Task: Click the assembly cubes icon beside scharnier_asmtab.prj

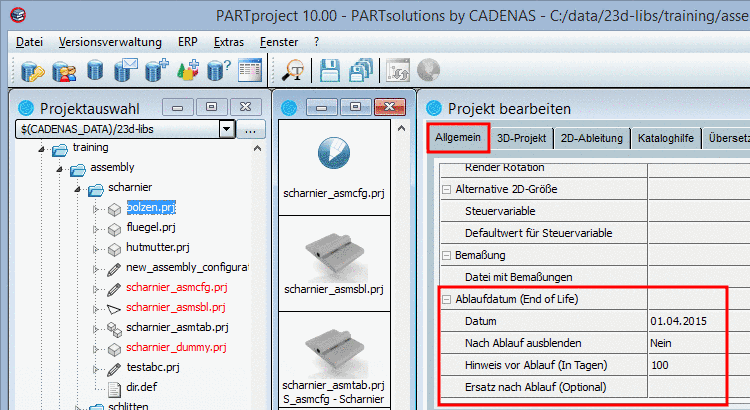Action: [114, 329]
